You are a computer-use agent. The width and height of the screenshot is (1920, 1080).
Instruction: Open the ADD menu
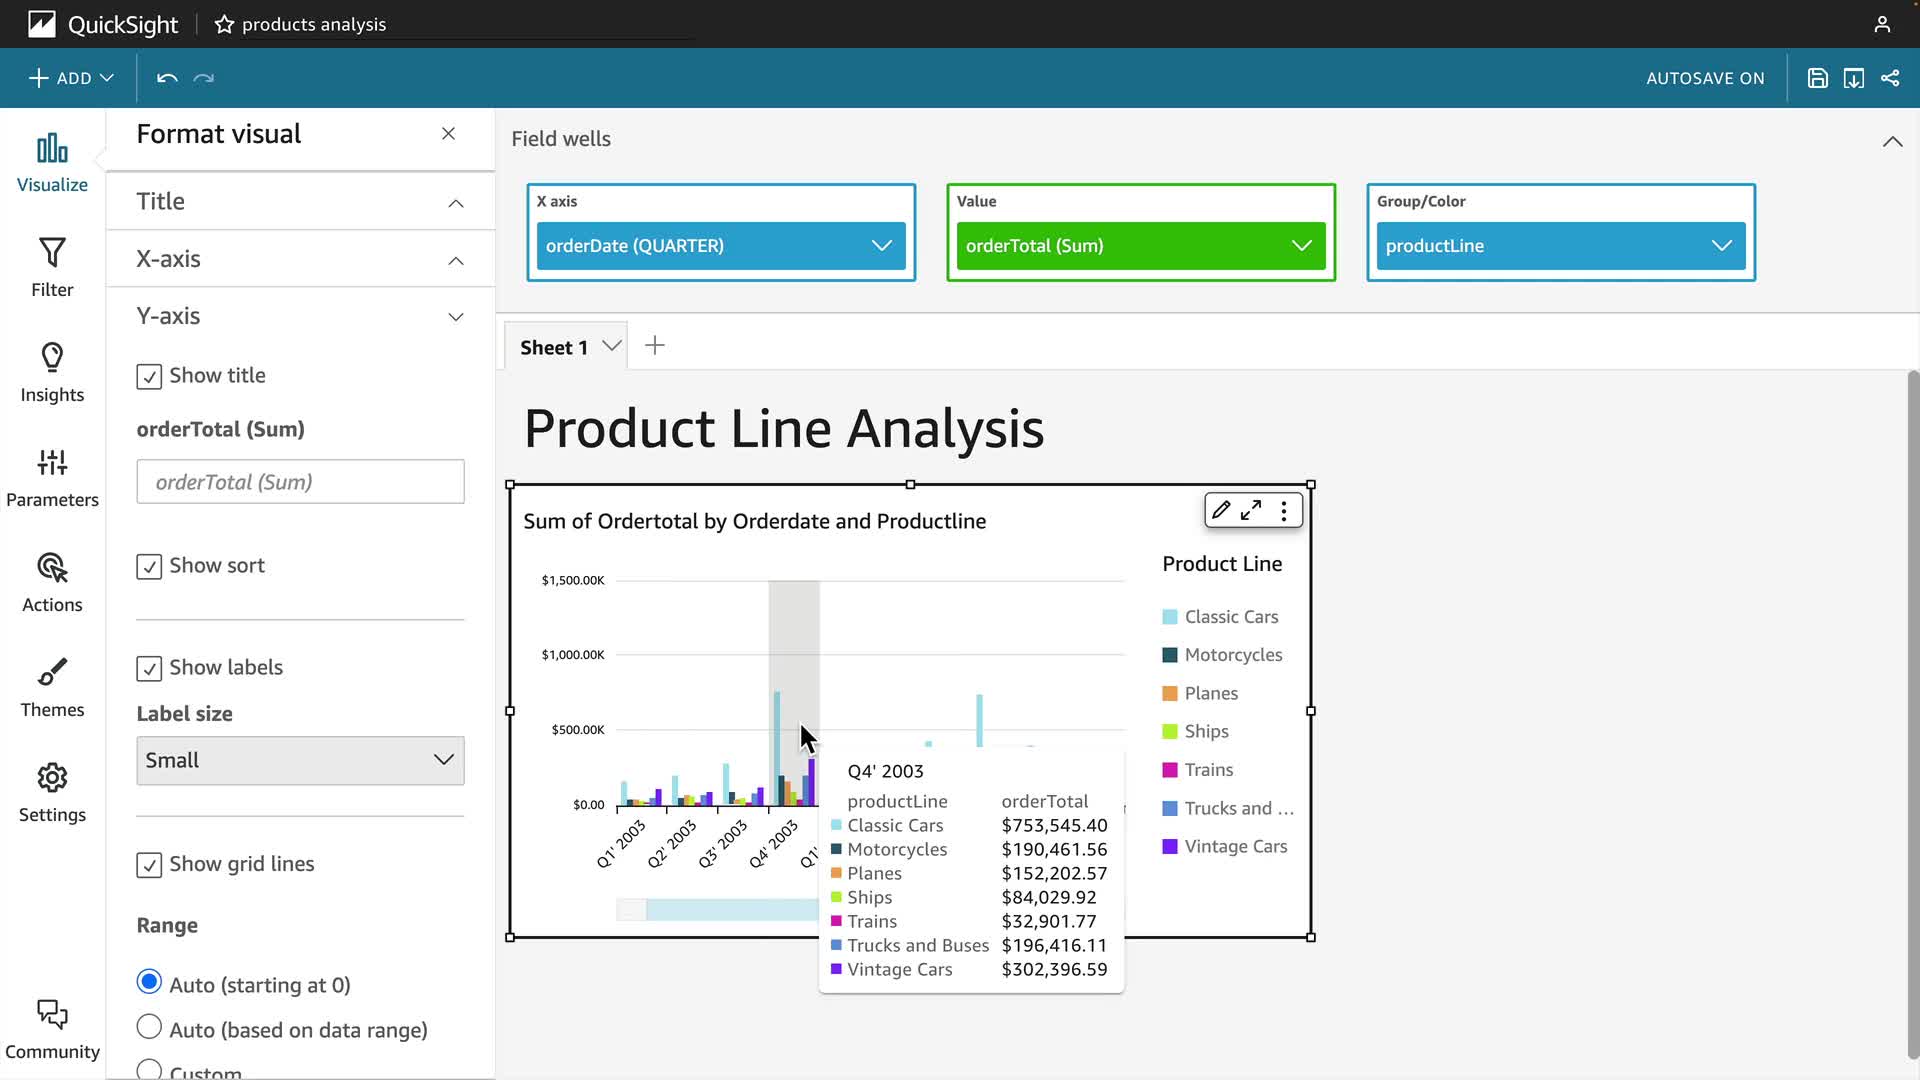[x=71, y=78]
